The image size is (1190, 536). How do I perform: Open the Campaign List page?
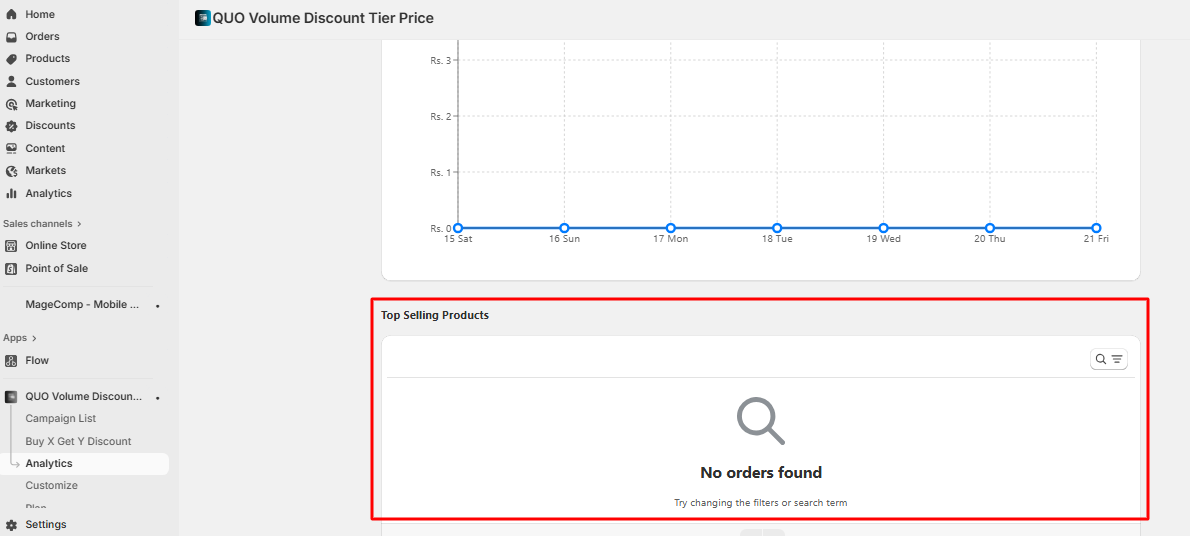point(61,419)
